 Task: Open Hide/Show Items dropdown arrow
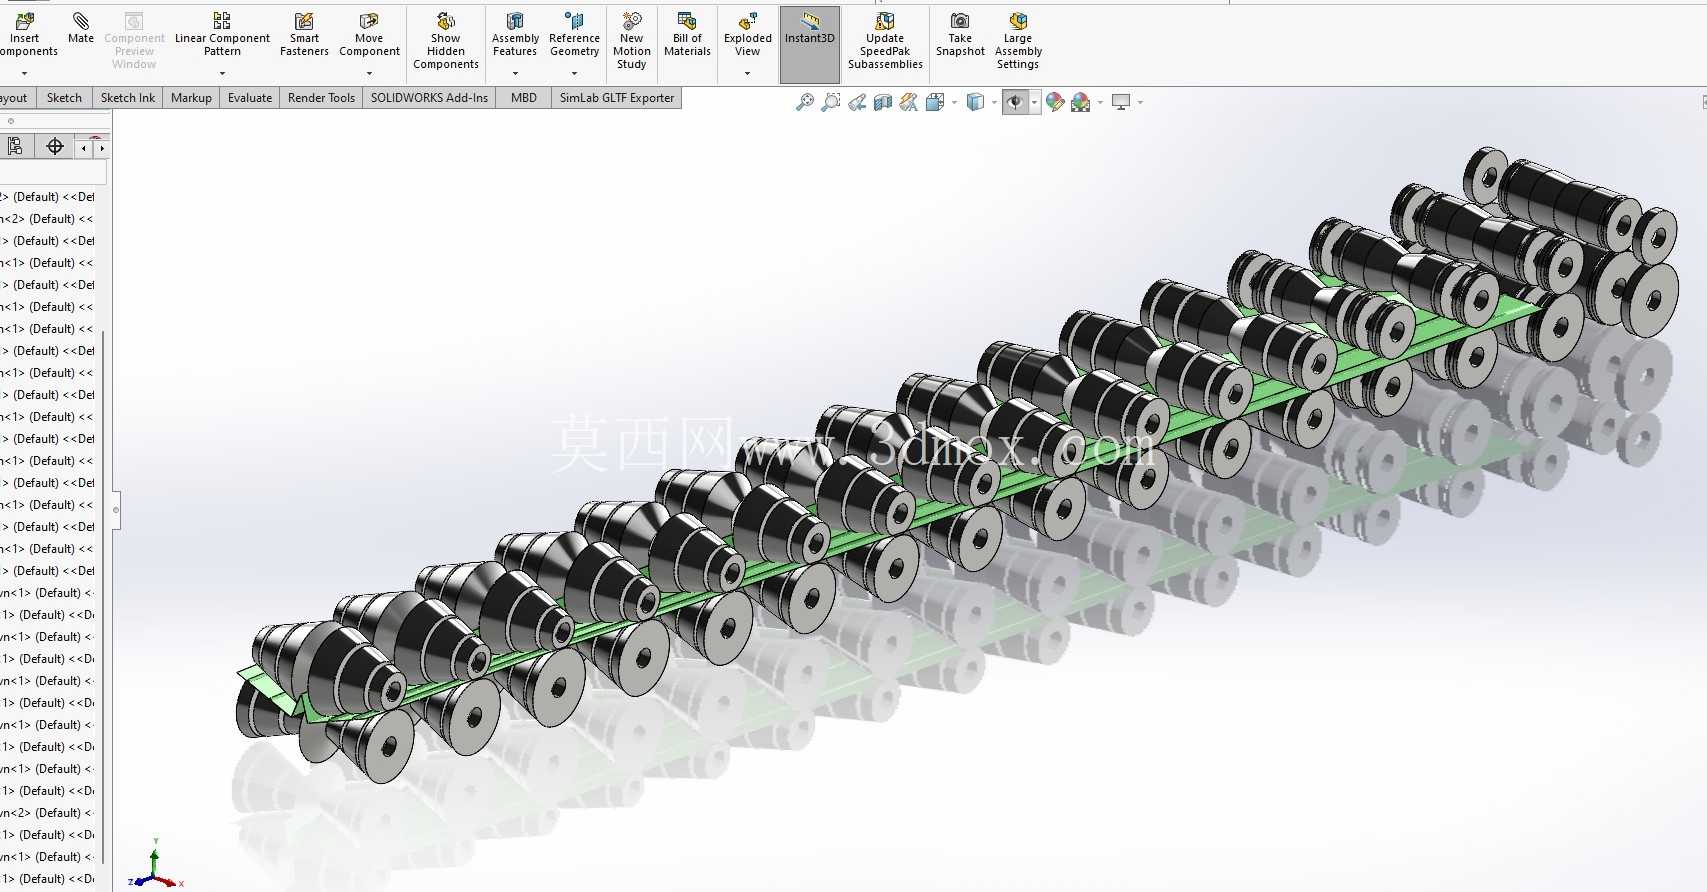coord(1034,102)
